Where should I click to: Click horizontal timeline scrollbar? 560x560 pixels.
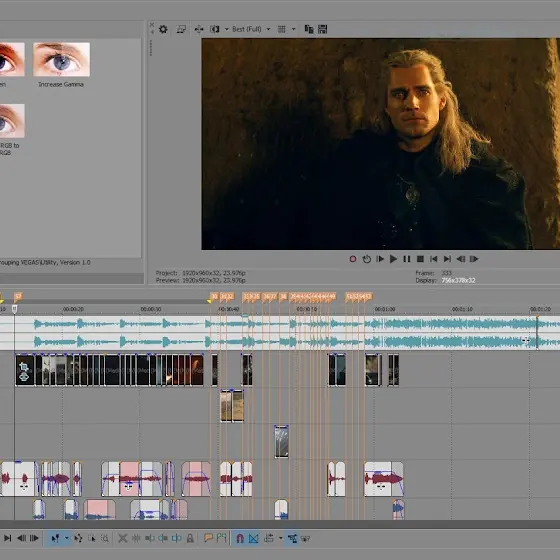tap(280, 524)
